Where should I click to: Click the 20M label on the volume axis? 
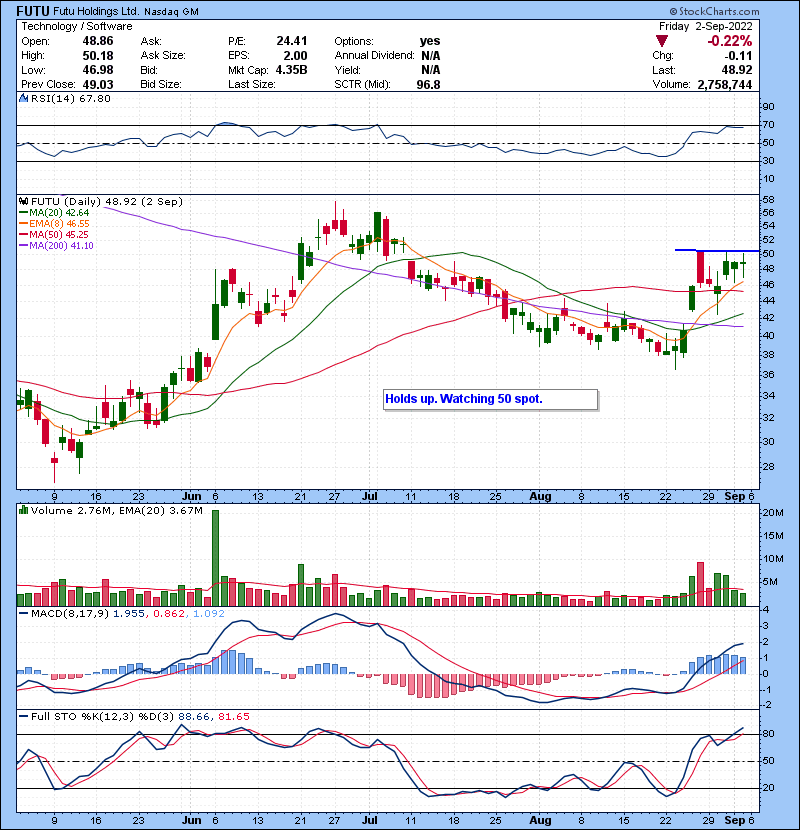[772, 512]
